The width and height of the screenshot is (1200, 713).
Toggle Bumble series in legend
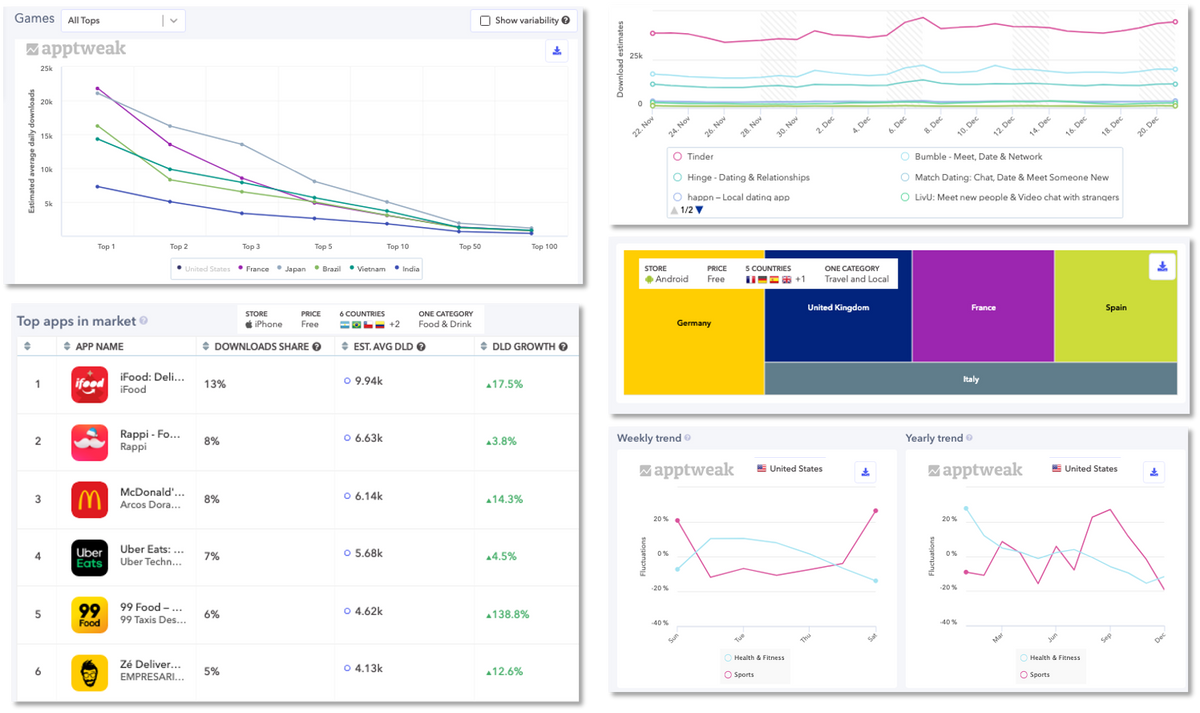(x=971, y=157)
